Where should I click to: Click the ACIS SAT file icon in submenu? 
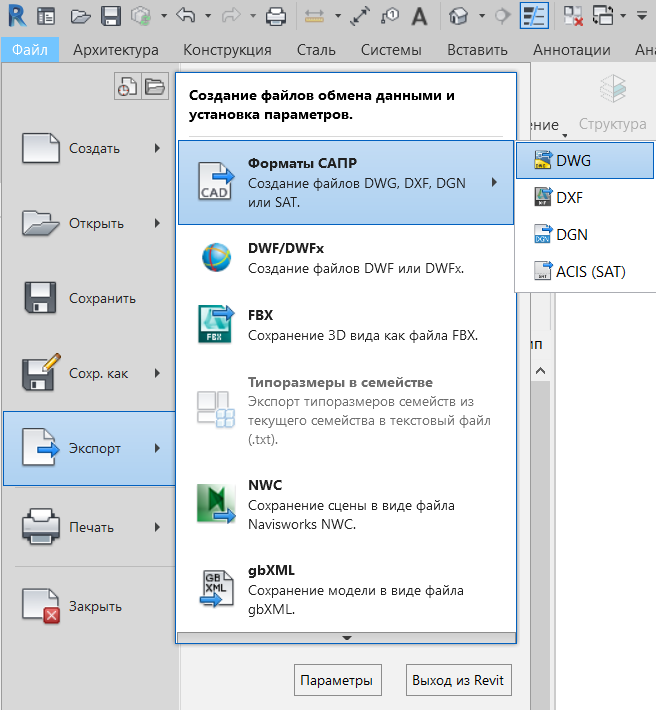pos(543,271)
